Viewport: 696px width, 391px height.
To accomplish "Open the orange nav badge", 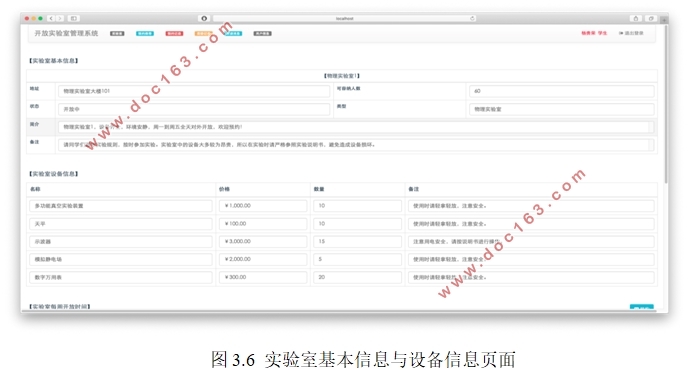I will (x=203, y=33).
